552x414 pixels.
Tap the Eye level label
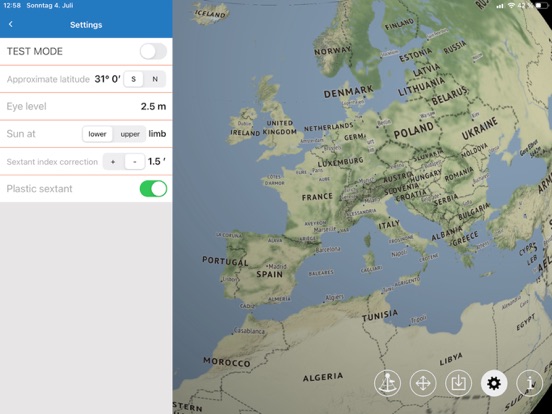coord(26,107)
